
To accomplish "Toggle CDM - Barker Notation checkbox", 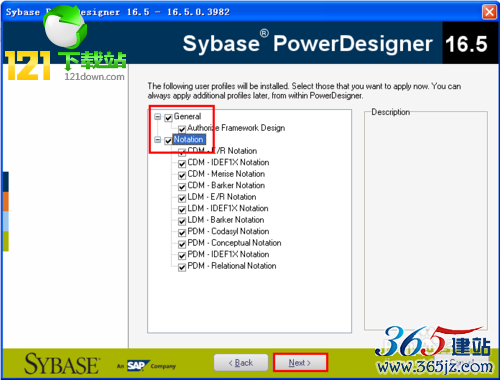I will click(x=182, y=187).
